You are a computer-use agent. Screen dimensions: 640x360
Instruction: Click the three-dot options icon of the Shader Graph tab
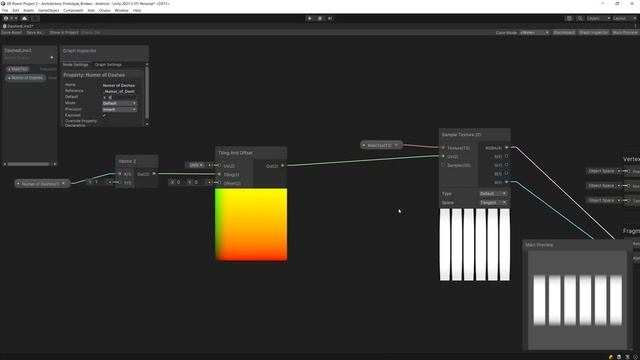coord(636,26)
